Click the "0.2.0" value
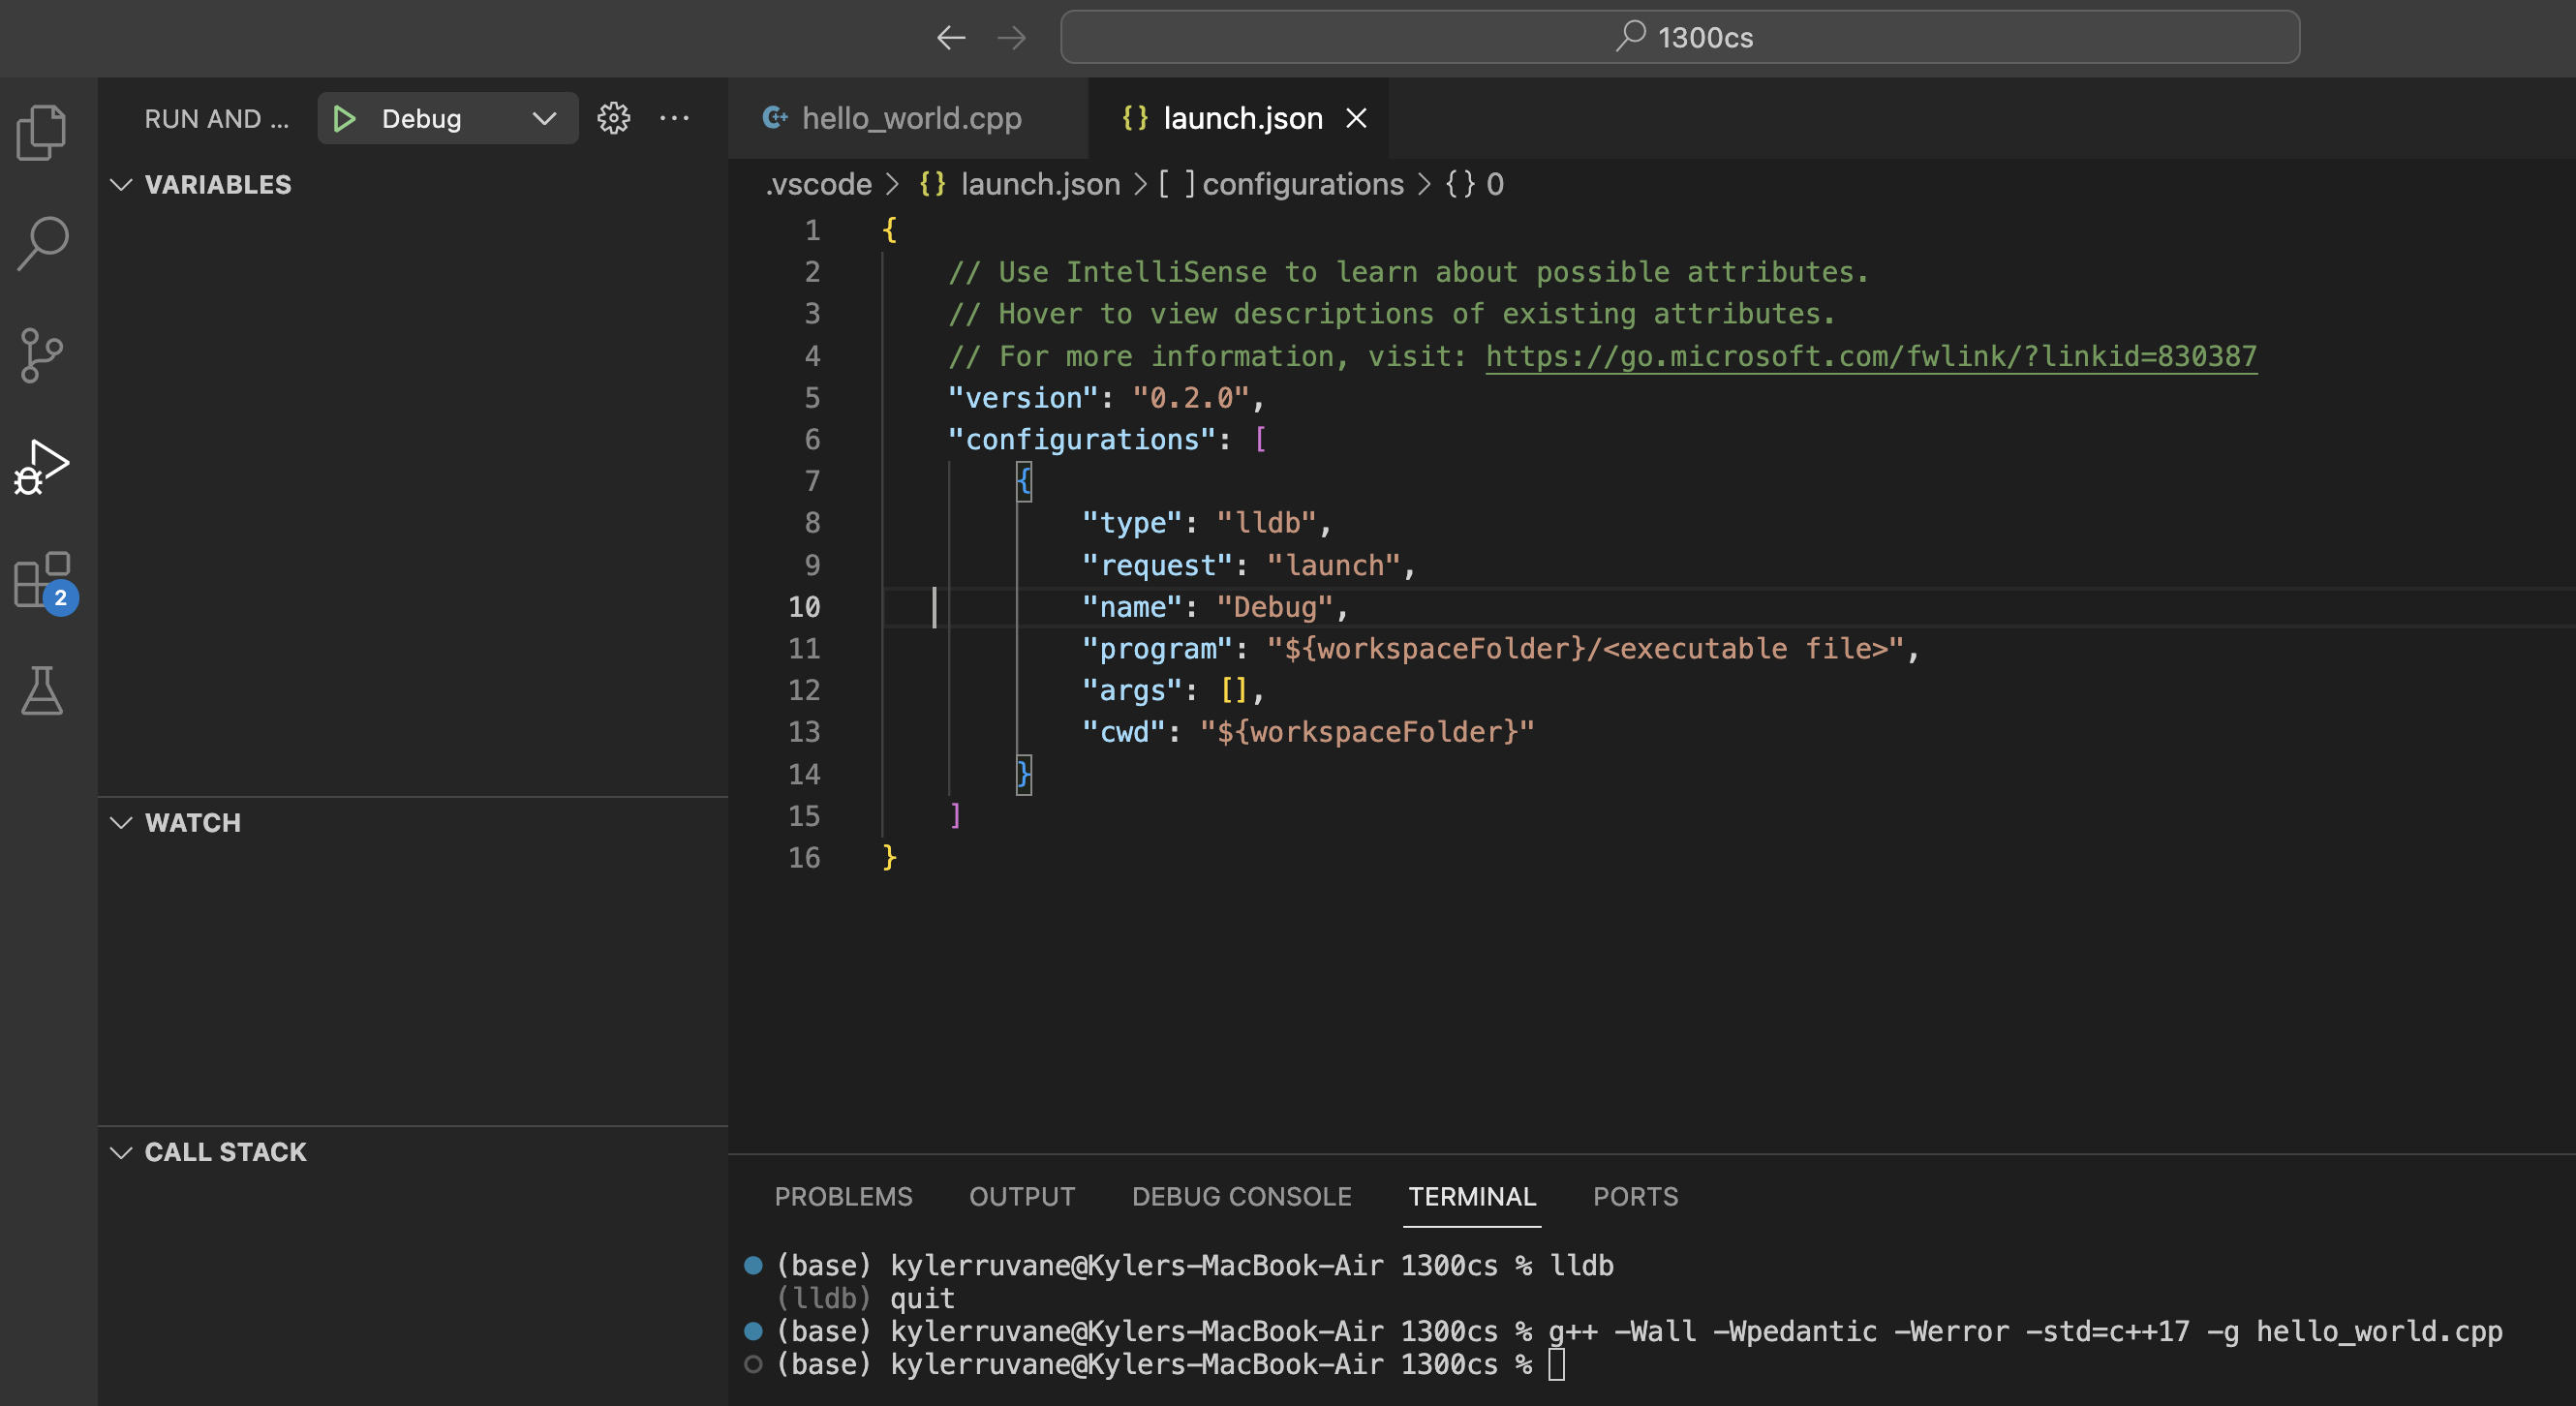The image size is (2576, 1406). (x=1191, y=398)
